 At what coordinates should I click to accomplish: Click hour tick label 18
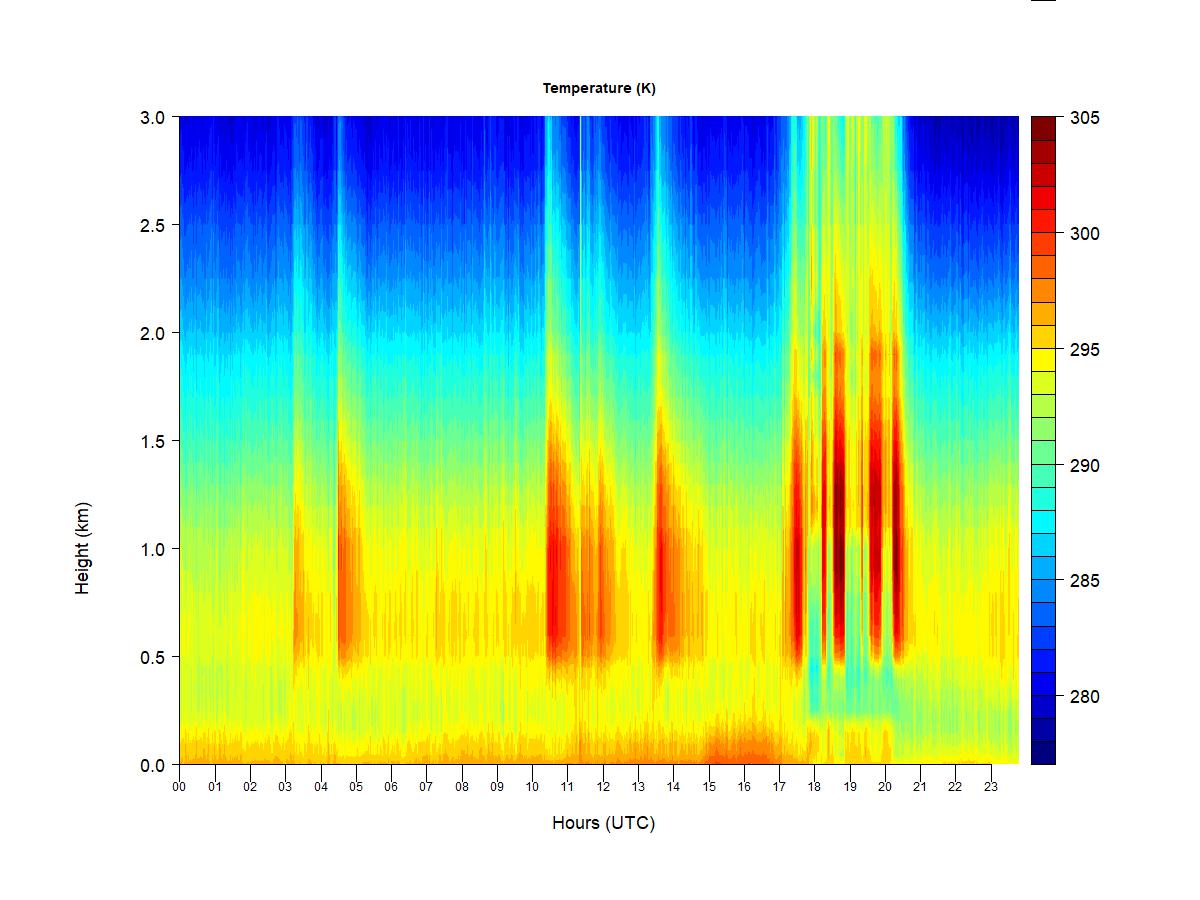814,787
